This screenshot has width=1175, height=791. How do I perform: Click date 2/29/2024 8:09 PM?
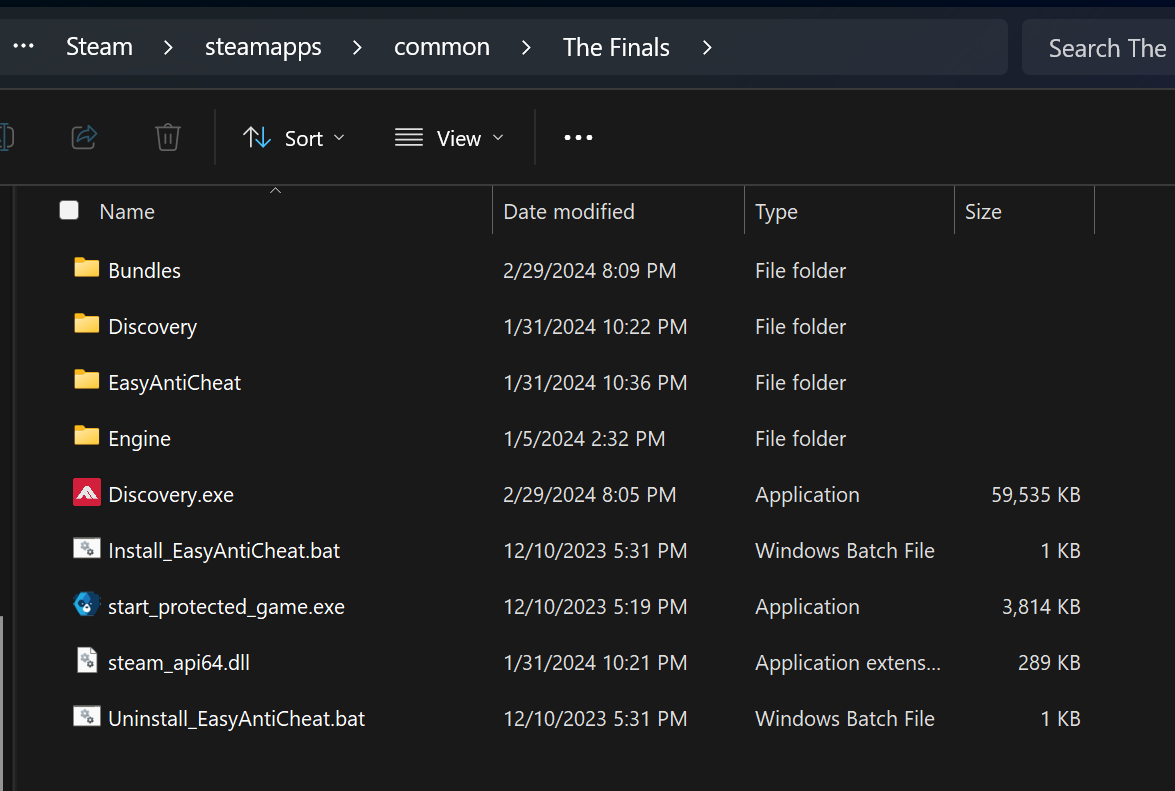pyautogui.click(x=590, y=270)
